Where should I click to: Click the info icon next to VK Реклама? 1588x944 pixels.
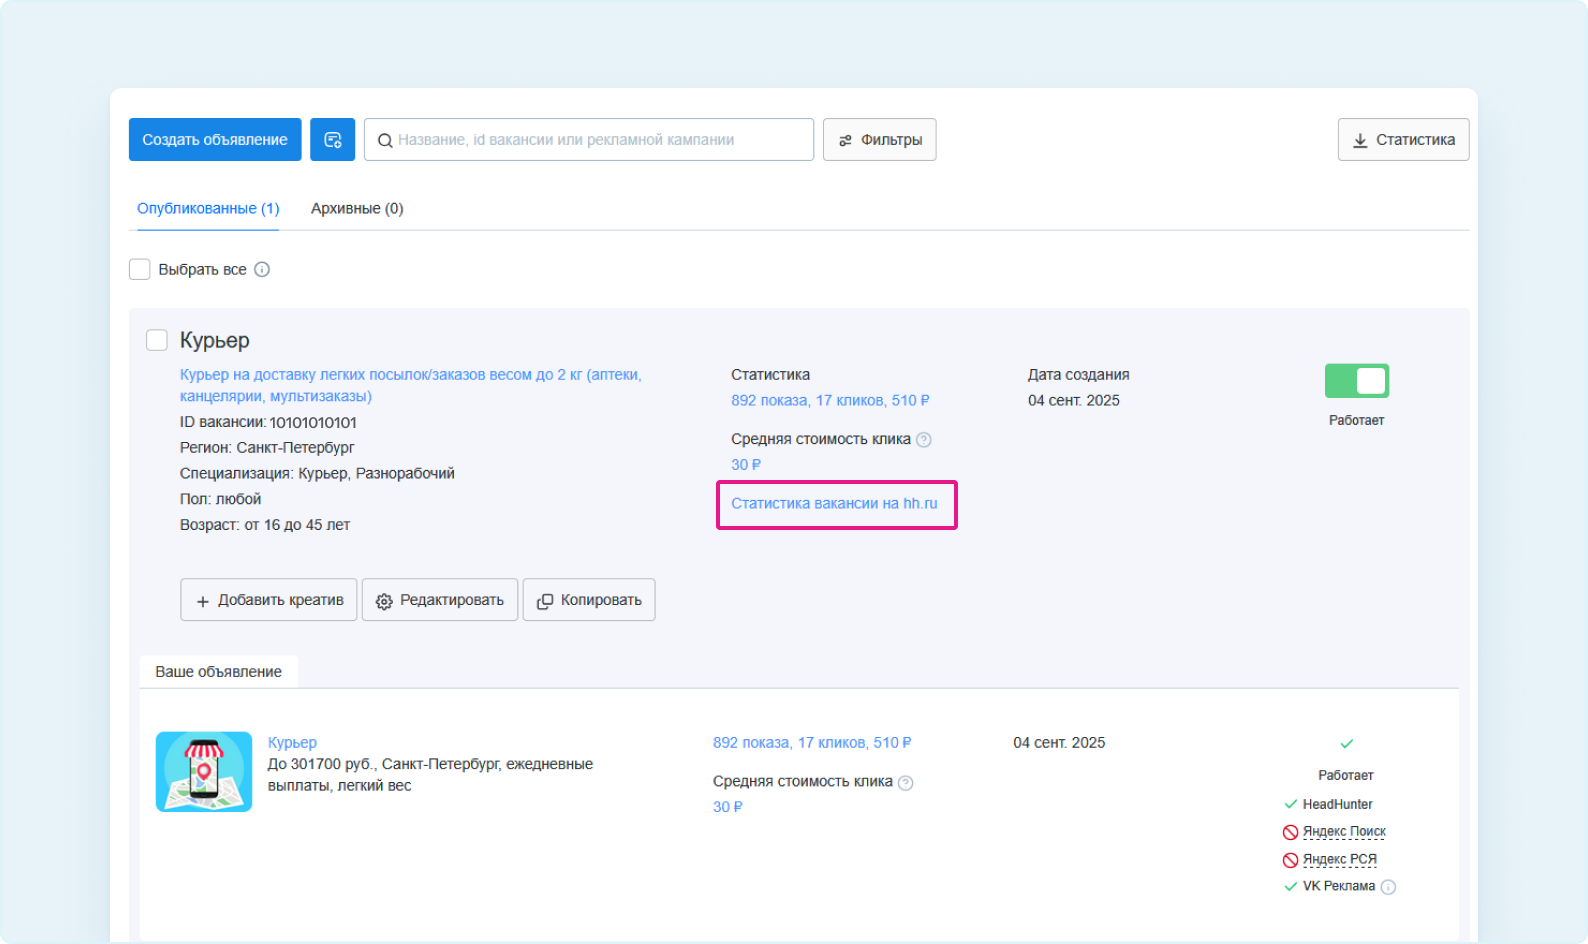[x=1388, y=887]
